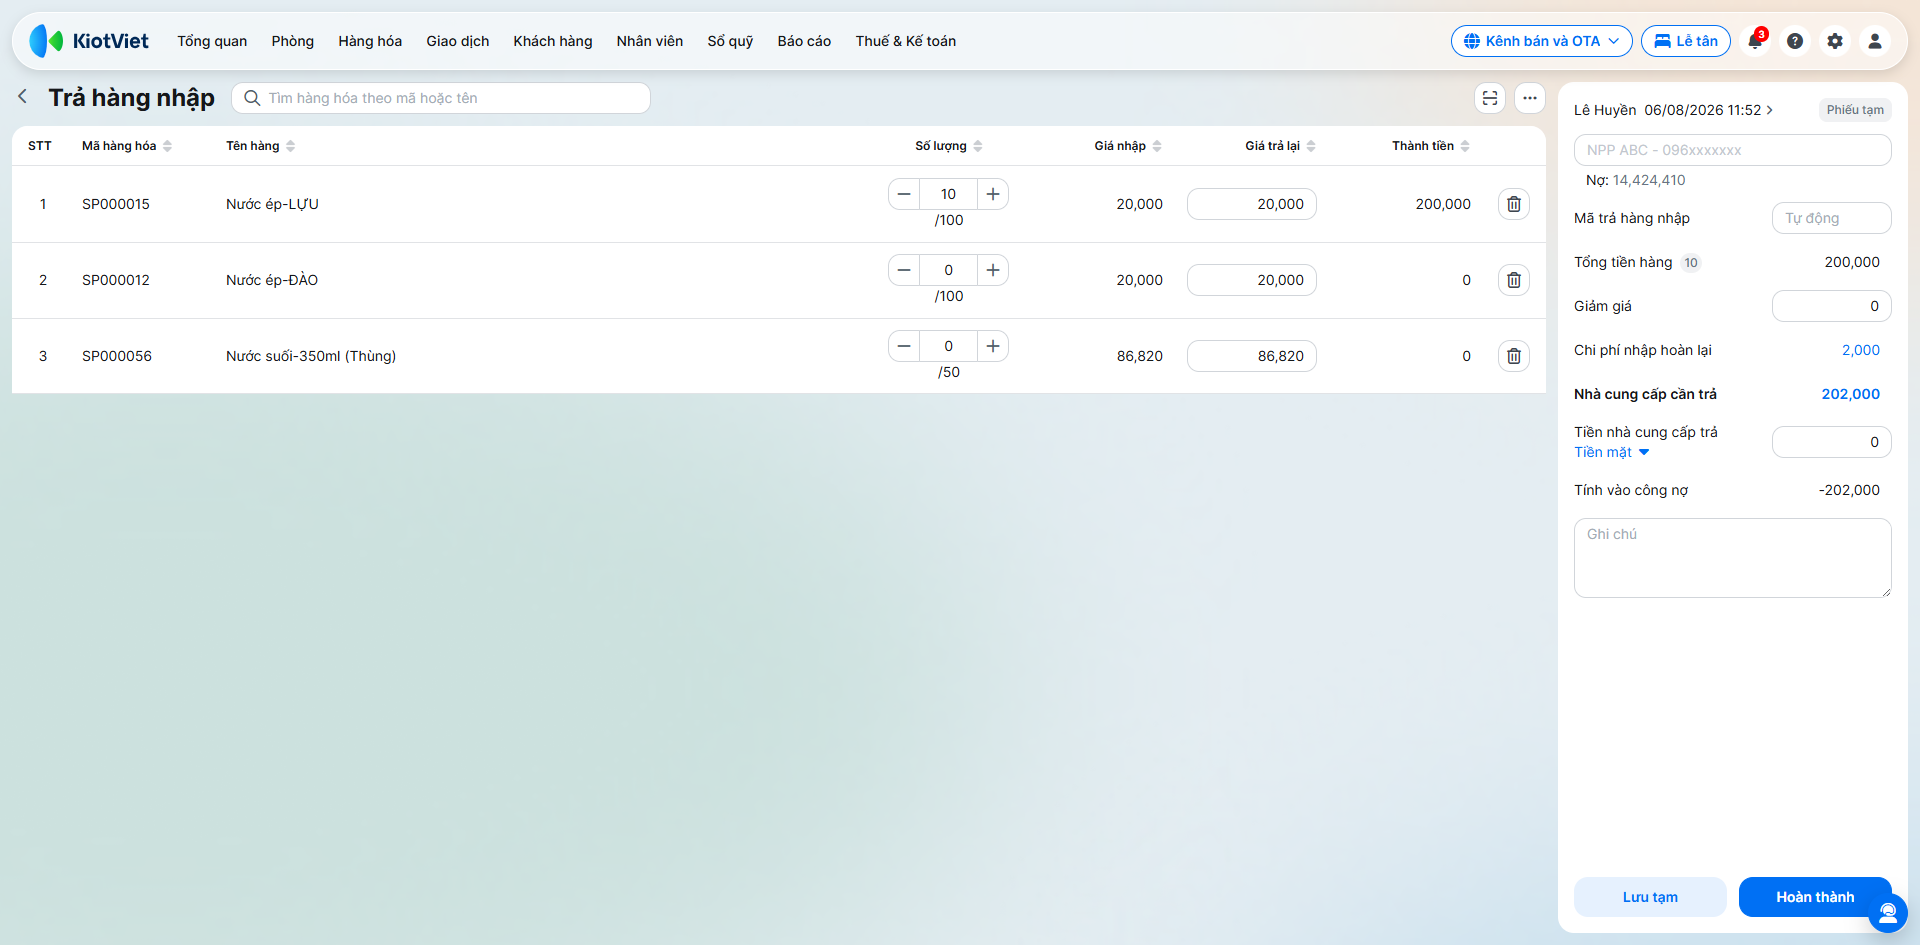
Task: Click product code SP000015
Action: point(116,204)
